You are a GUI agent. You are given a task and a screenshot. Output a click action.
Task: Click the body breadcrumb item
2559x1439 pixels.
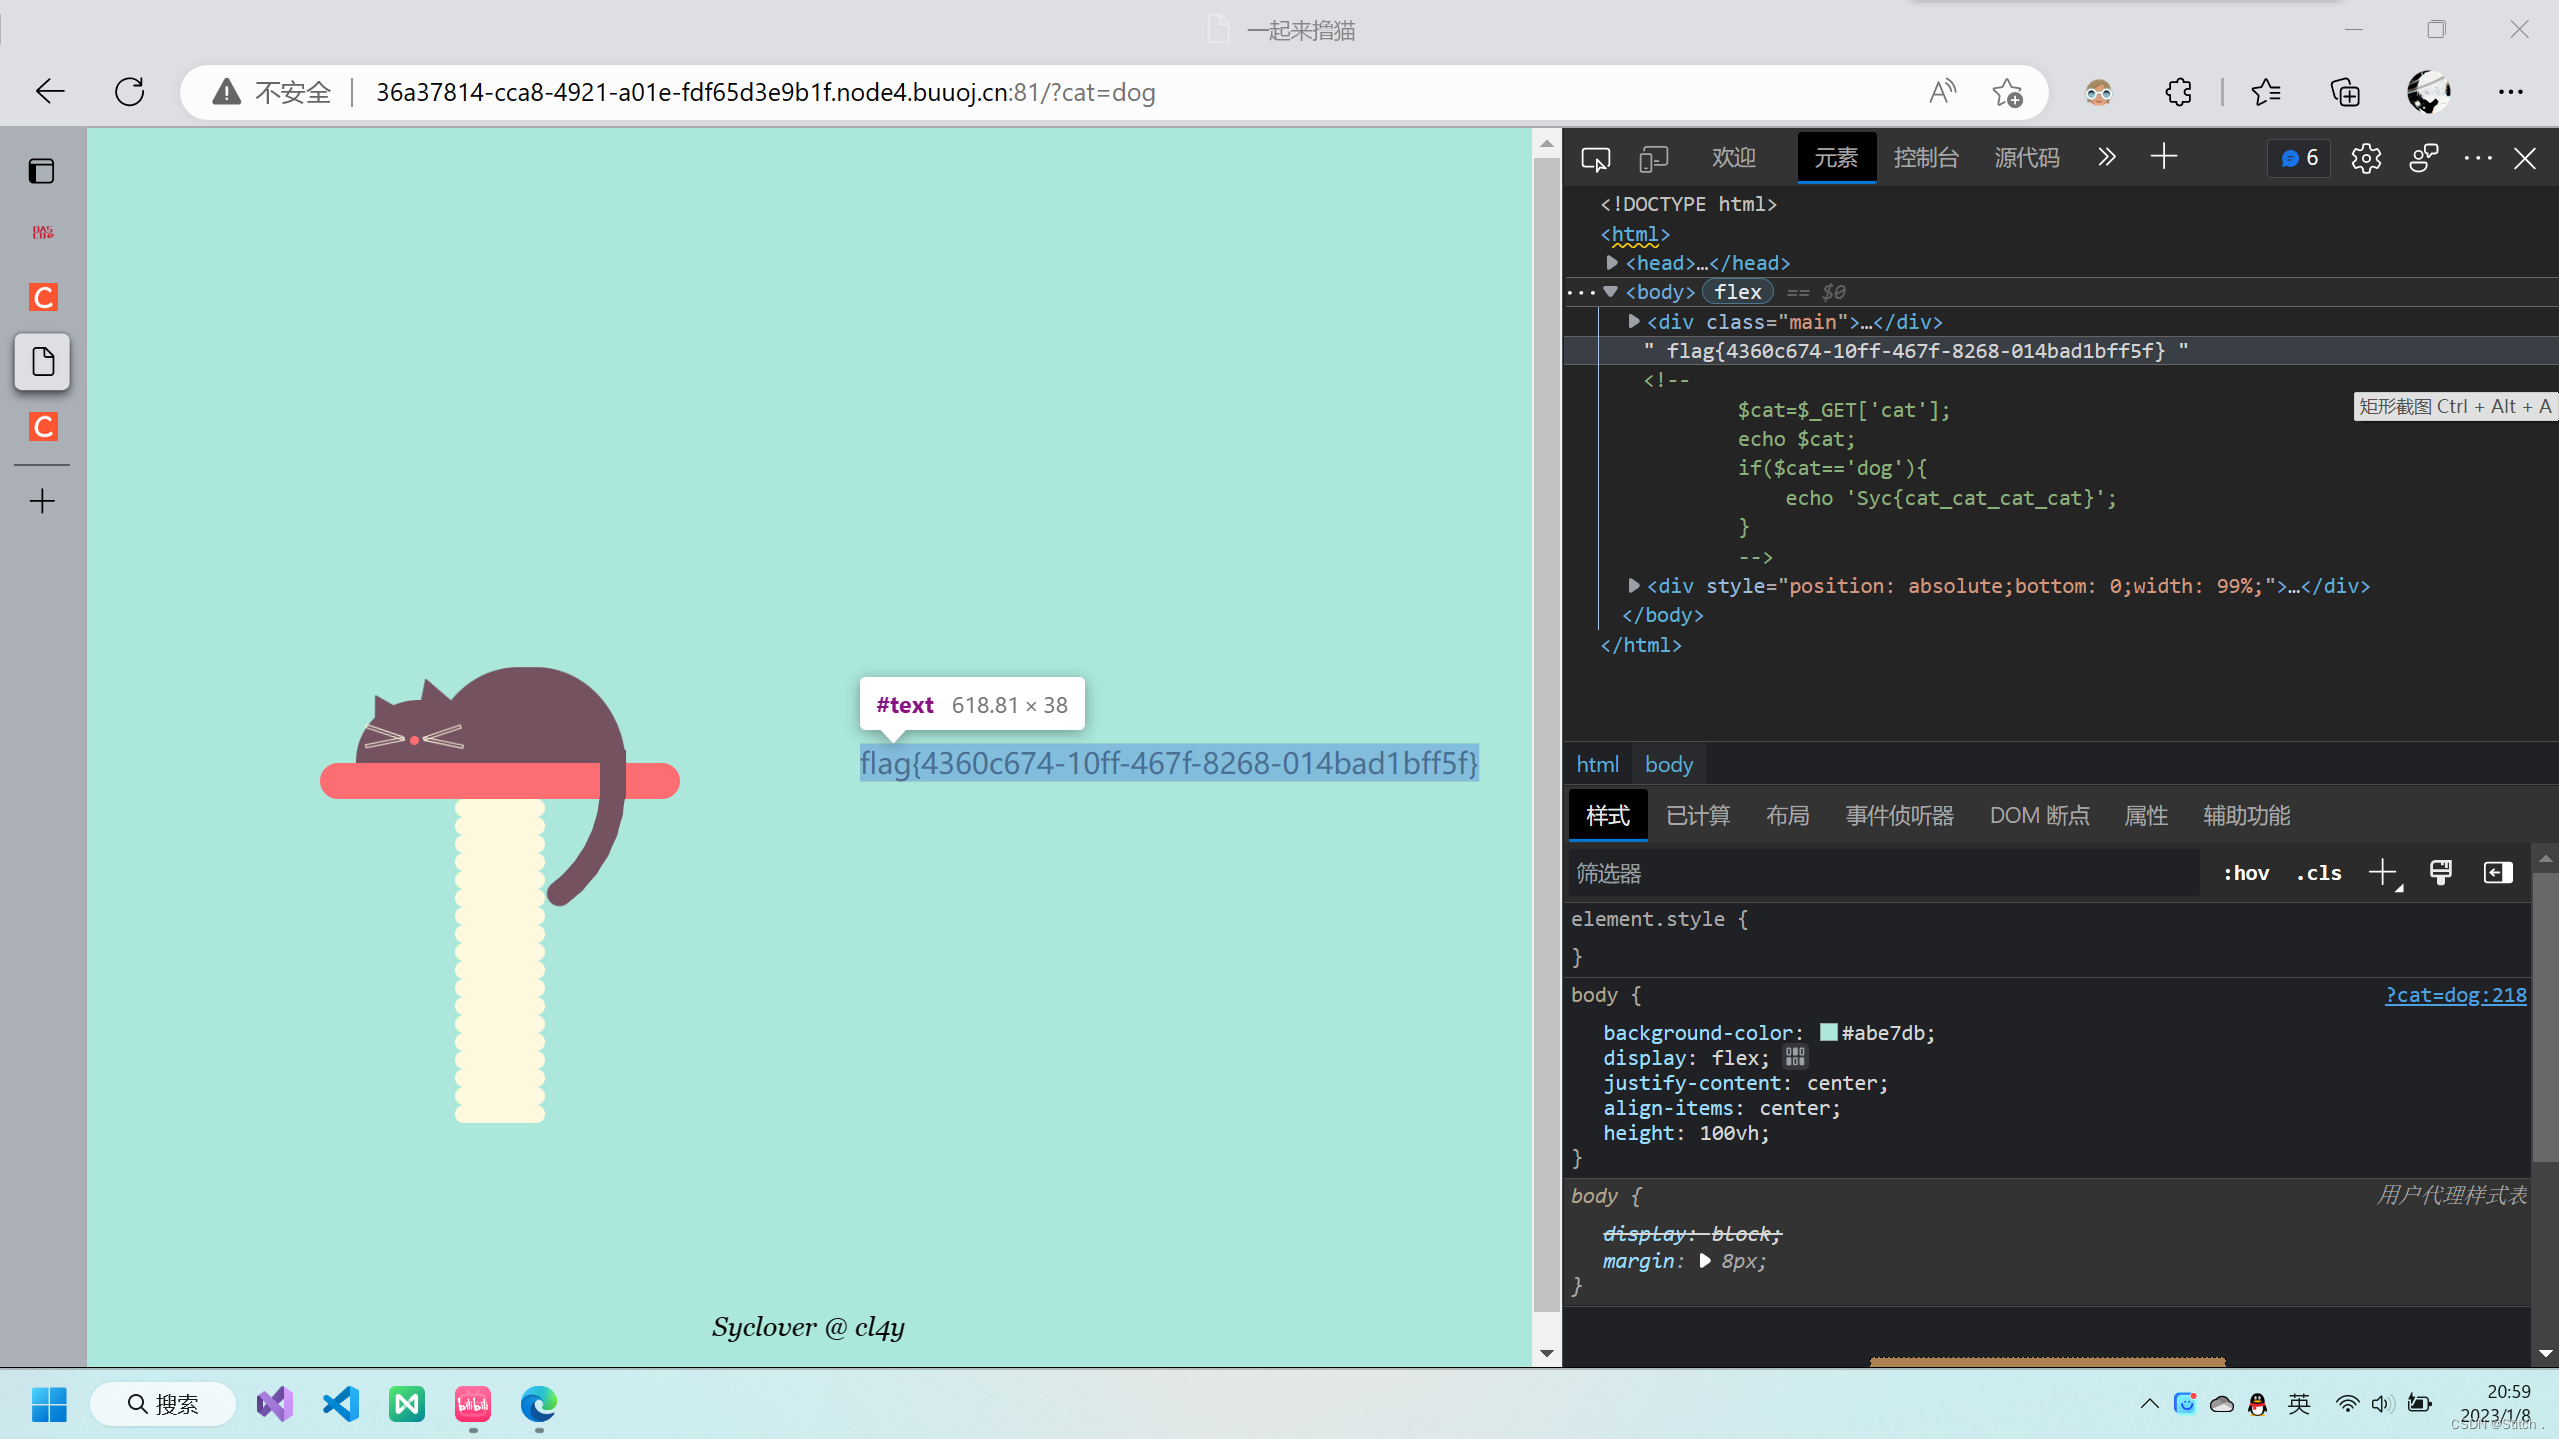1668,764
